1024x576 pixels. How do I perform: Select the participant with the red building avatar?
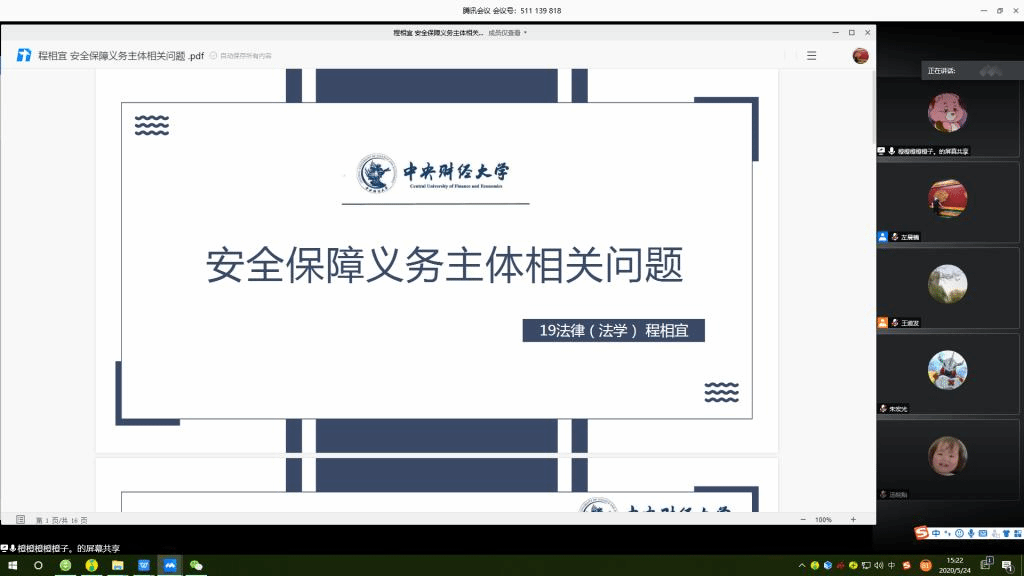tap(946, 198)
